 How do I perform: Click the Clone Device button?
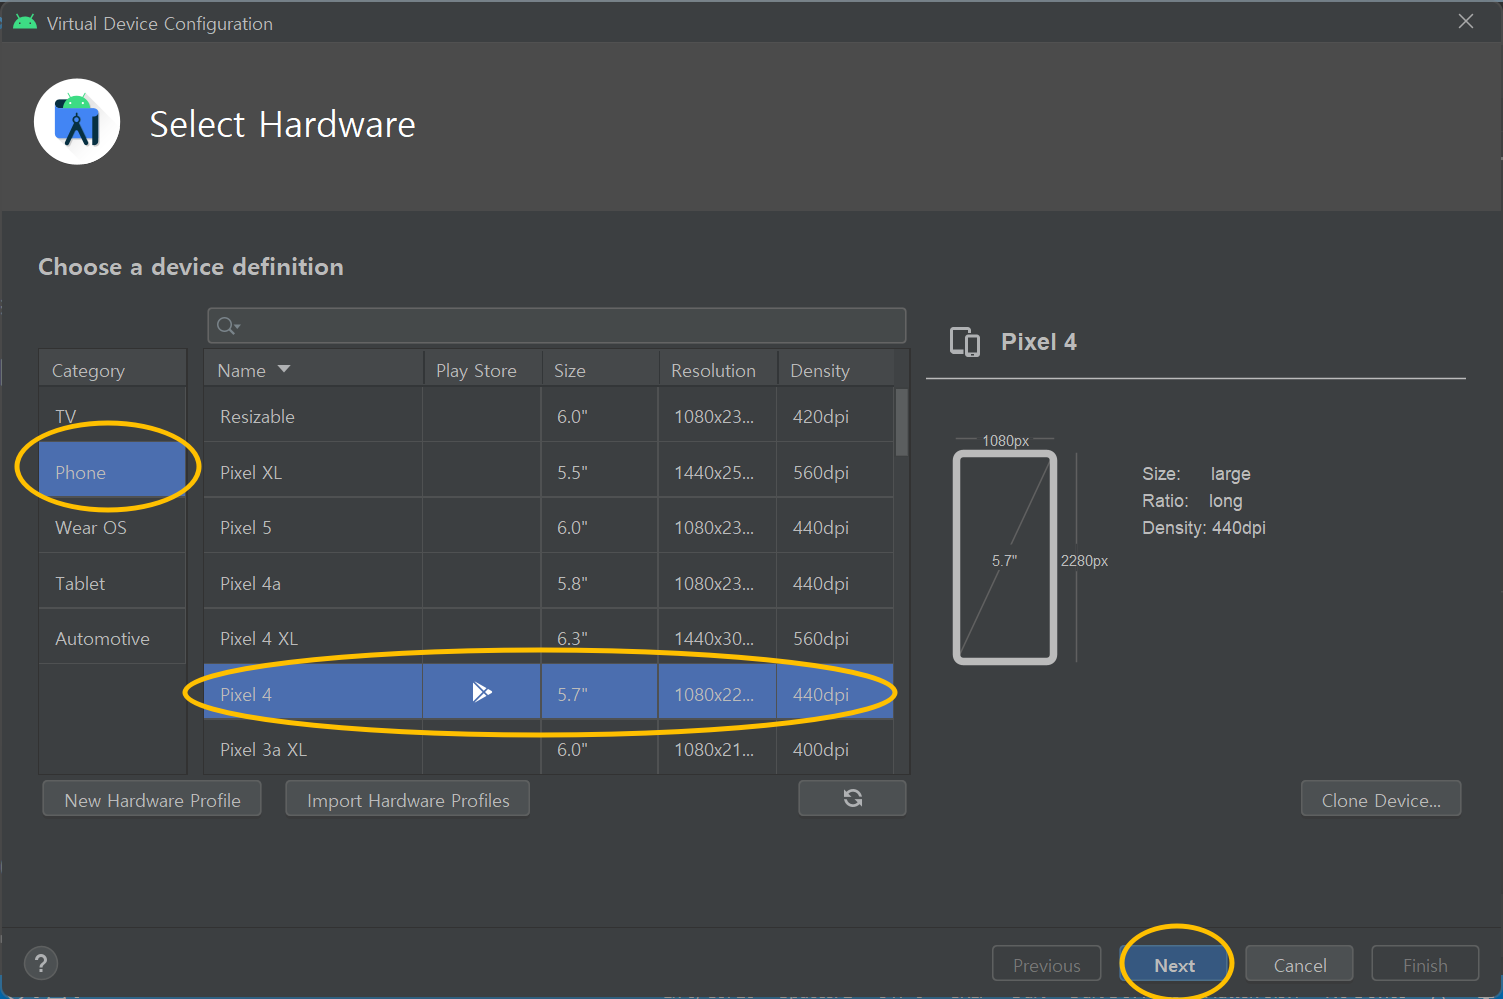(1381, 800)
